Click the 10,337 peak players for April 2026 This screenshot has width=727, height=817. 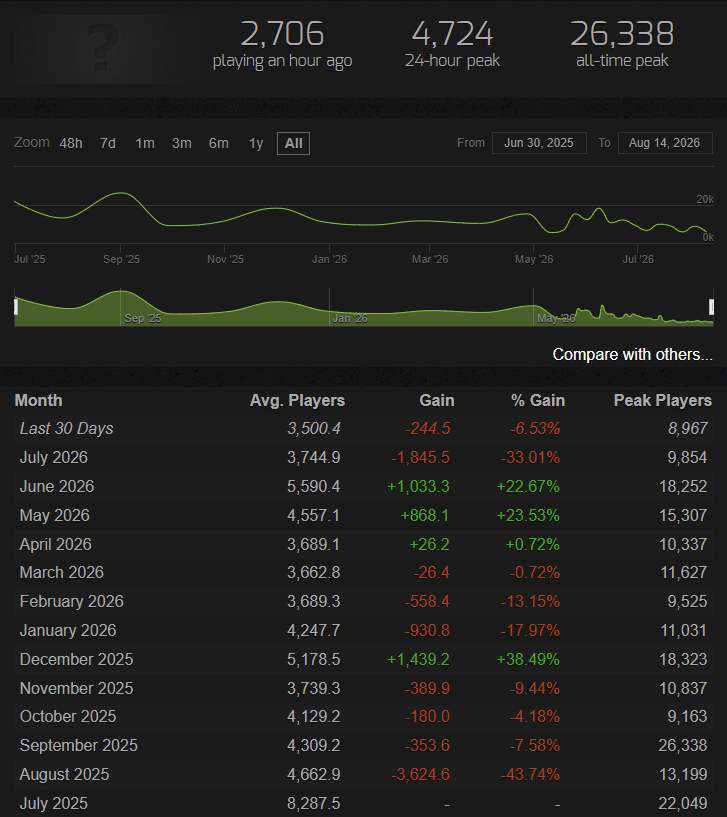[683, 544]
